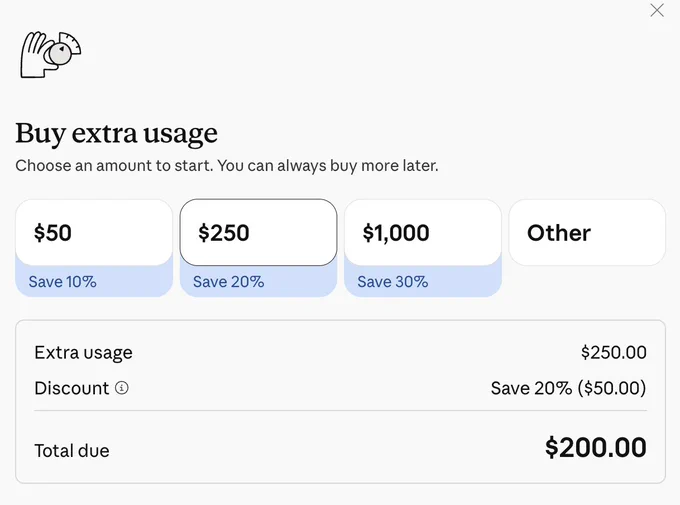Click the Total due label
The image size is (680, 505).
[x=72, y=451]
